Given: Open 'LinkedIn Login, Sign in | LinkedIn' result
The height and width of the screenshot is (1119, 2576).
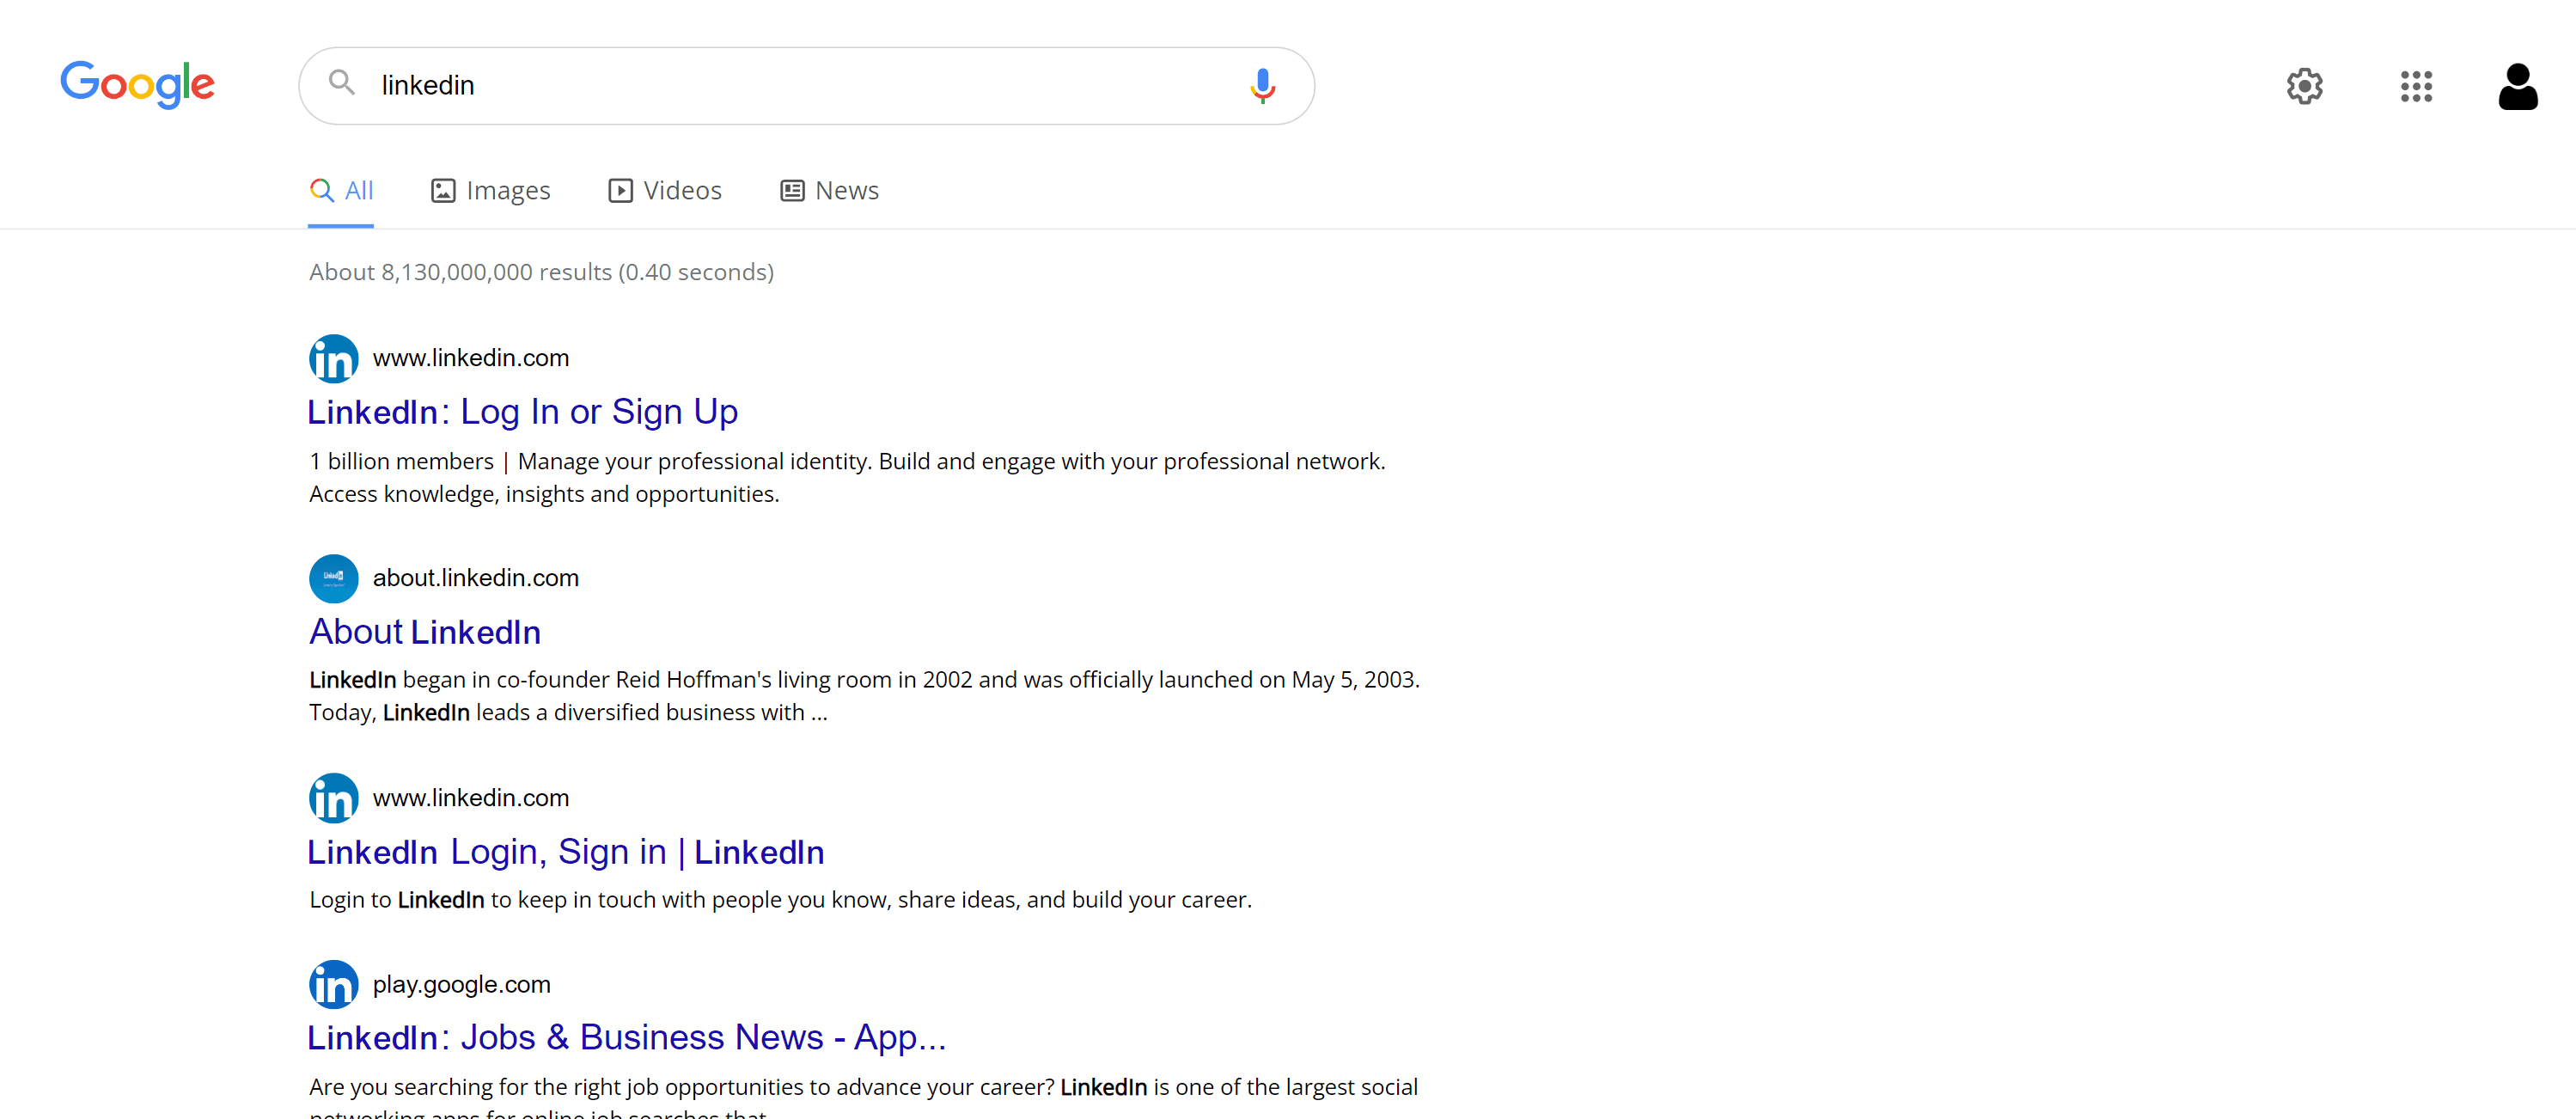Looking at the screenshot, I should coord(566,852).
